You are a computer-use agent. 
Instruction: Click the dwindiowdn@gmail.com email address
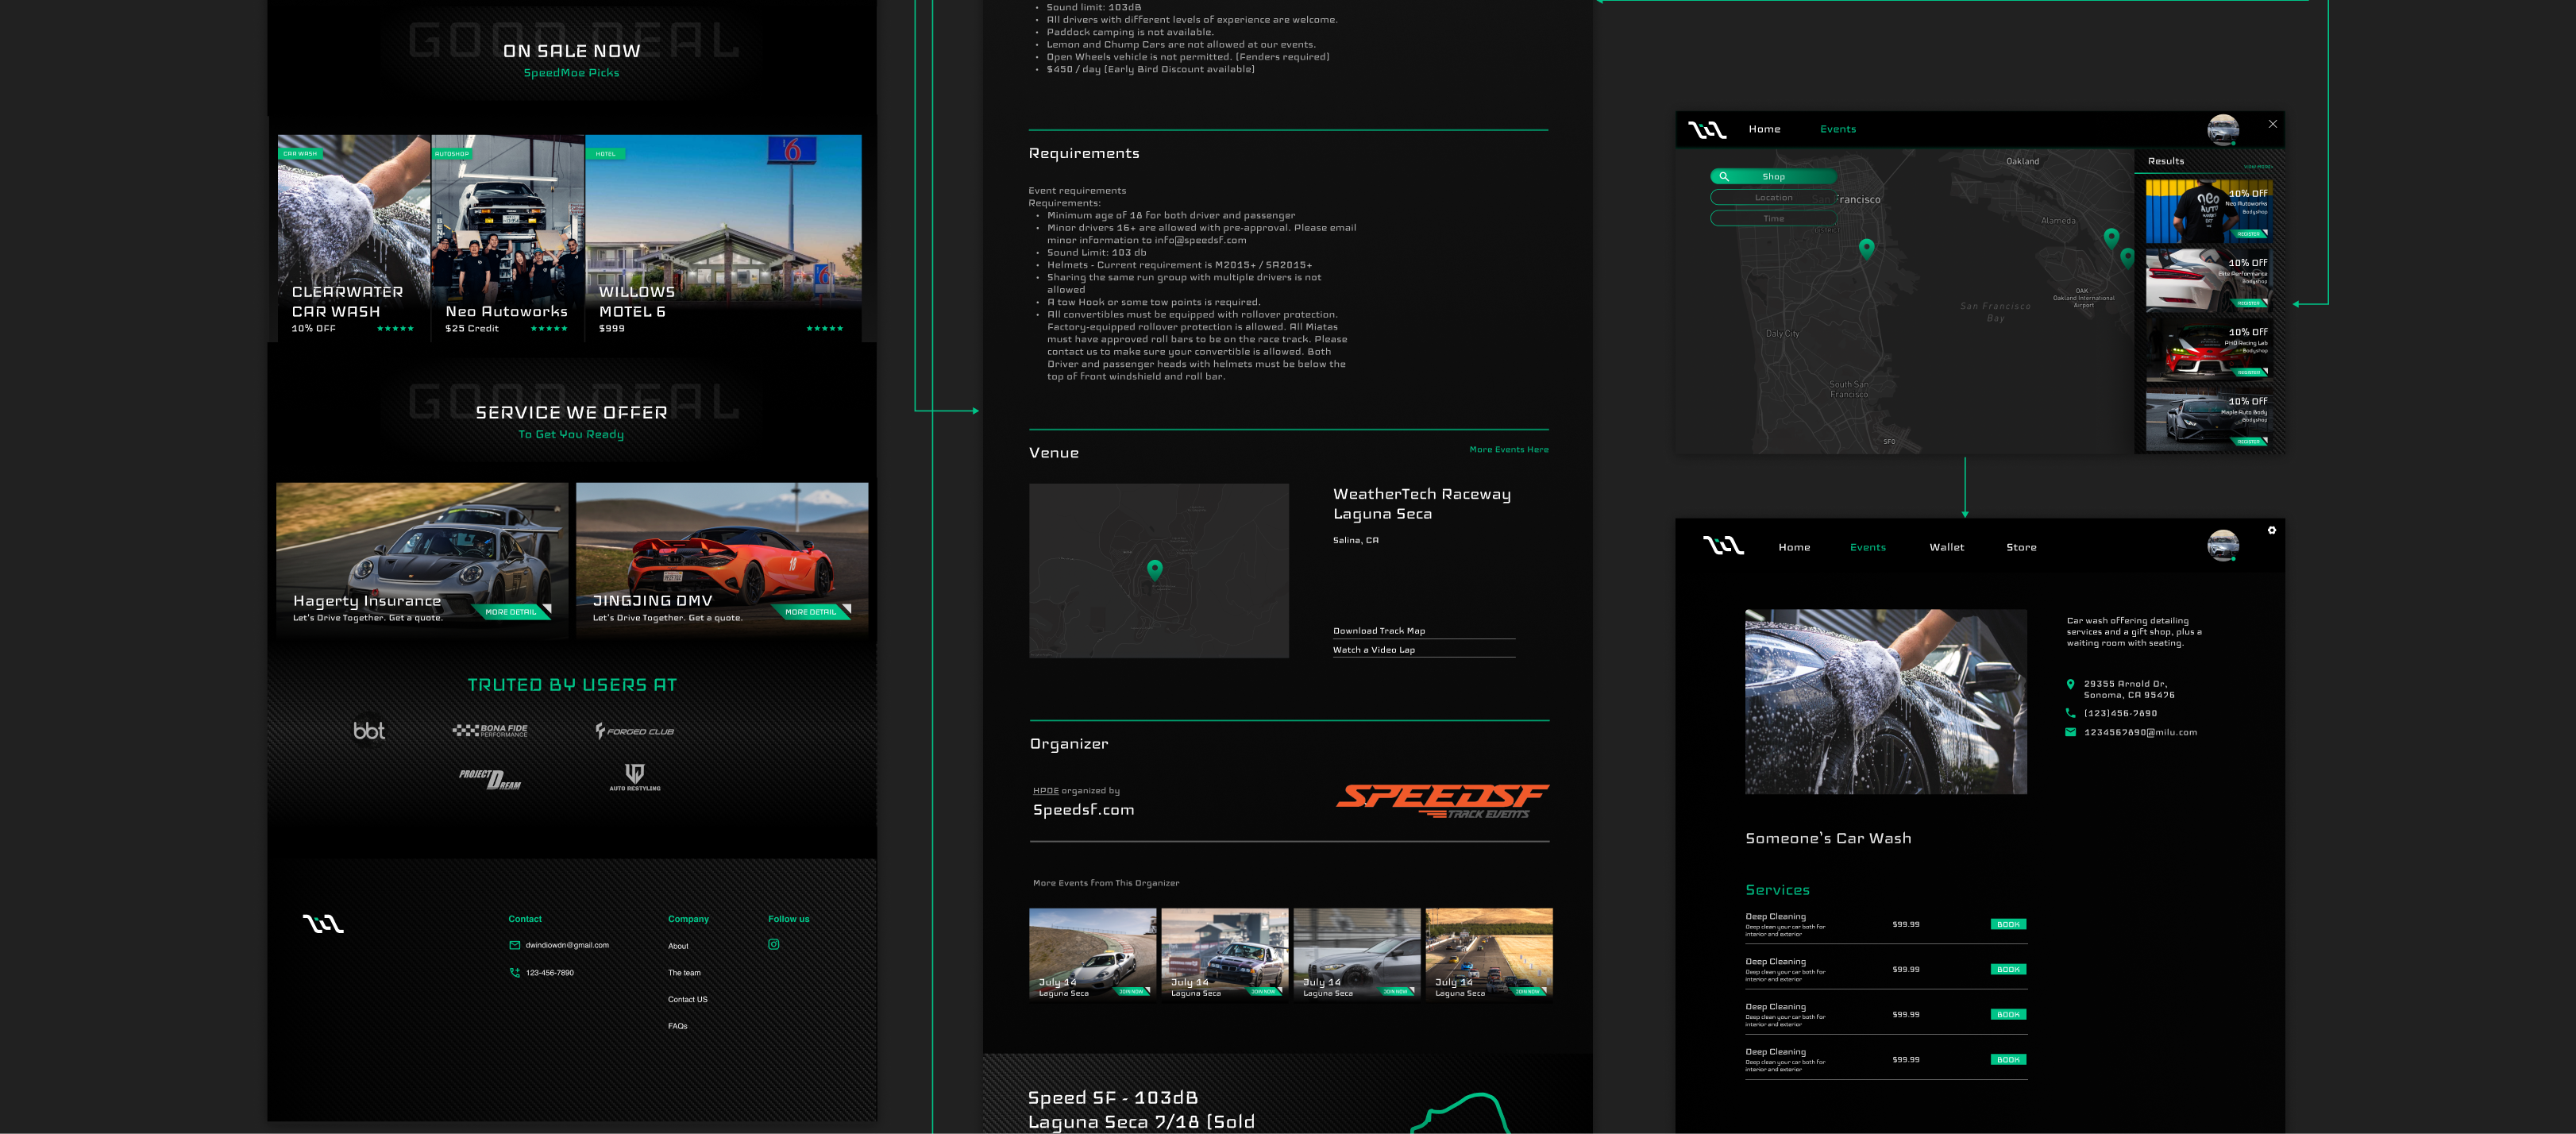pos(567,945)
